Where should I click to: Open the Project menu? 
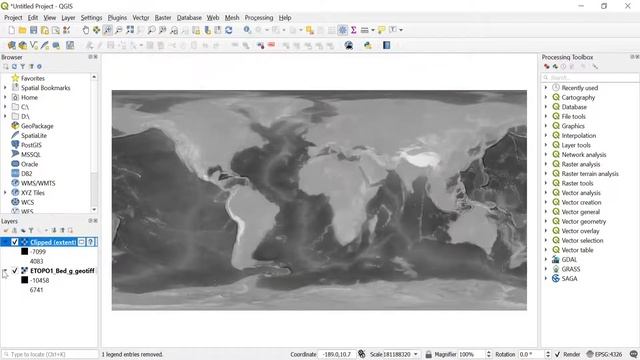coord(13,18)
